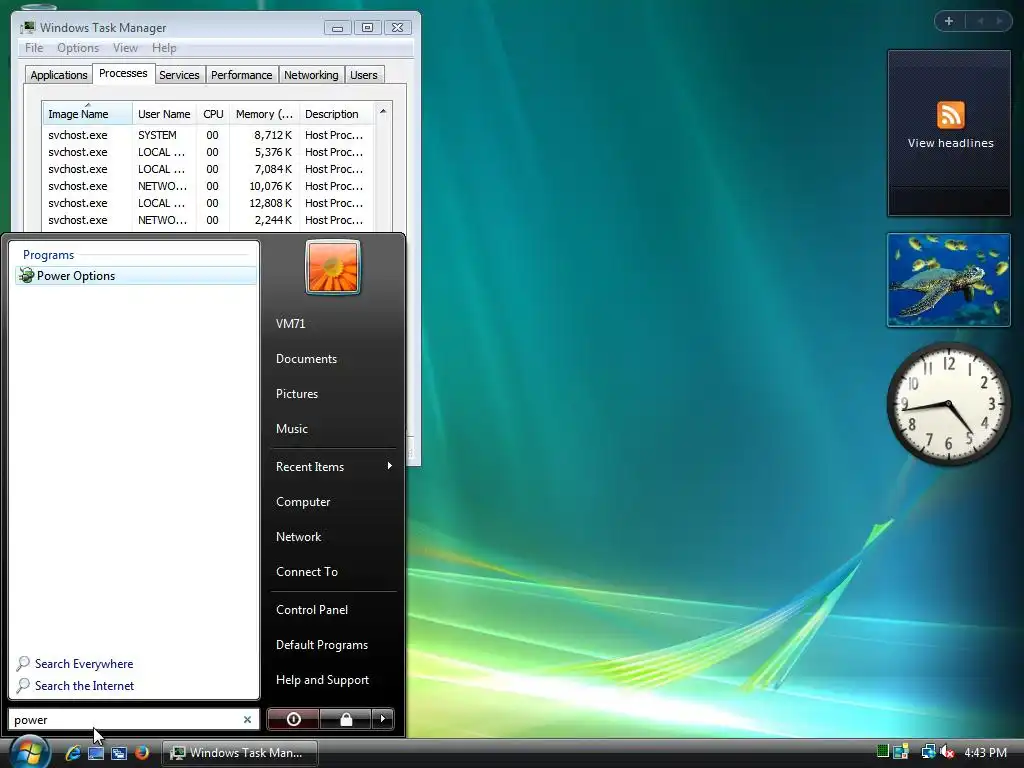
Task: Open Documents from Start menu
Action: (x=306, y=359)
